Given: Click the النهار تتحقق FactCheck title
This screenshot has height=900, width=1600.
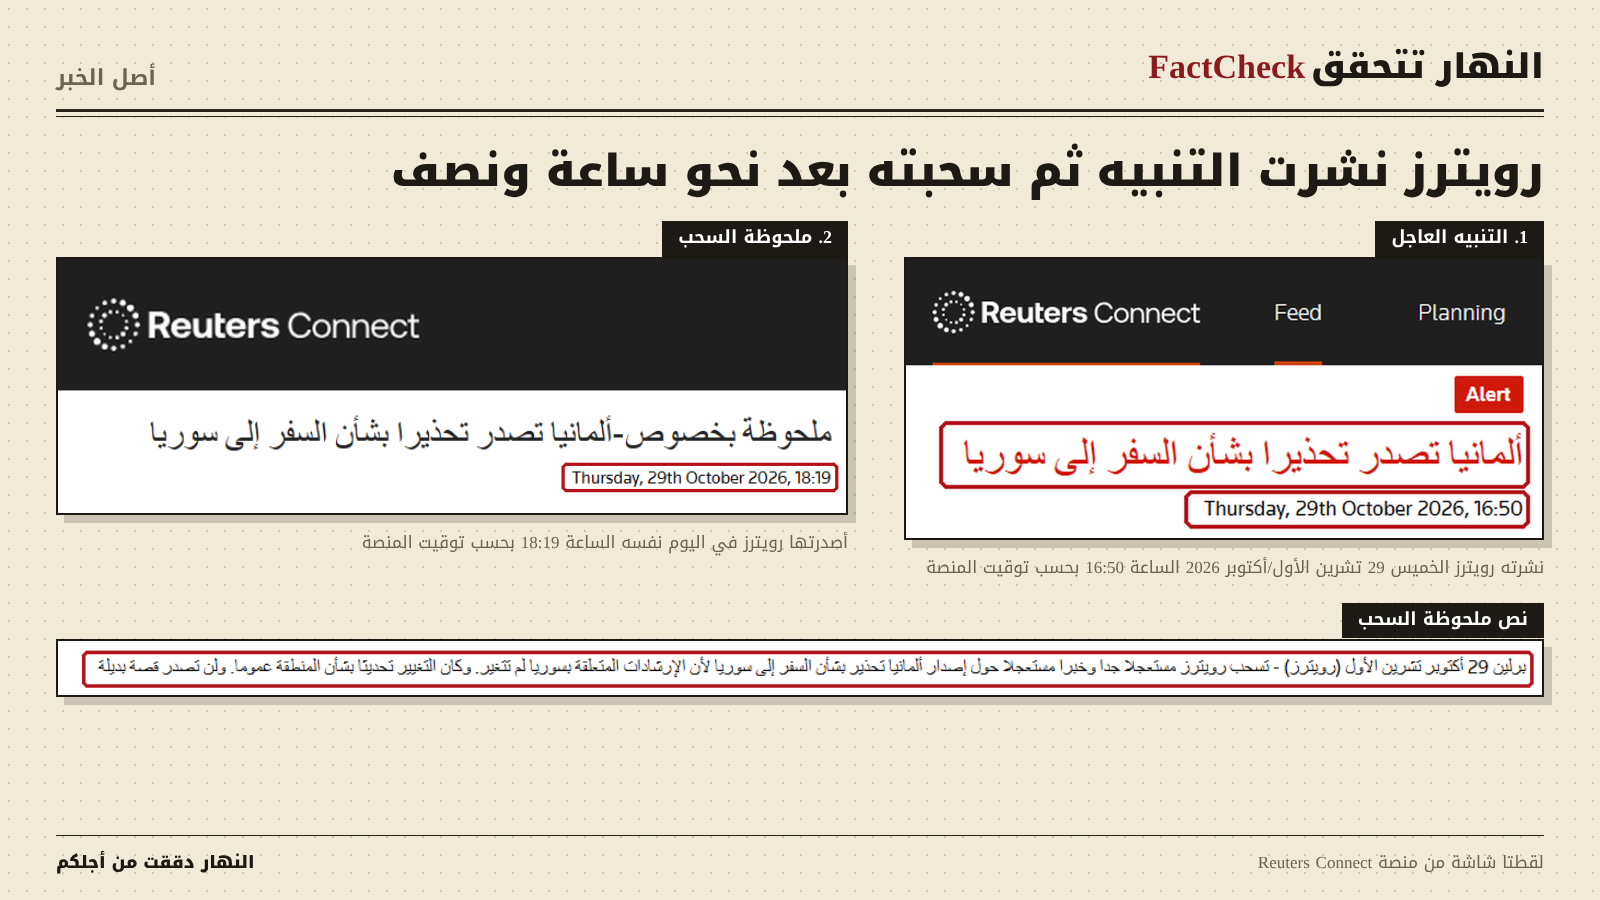Looking at the screenshot, I should (1345, 67).
